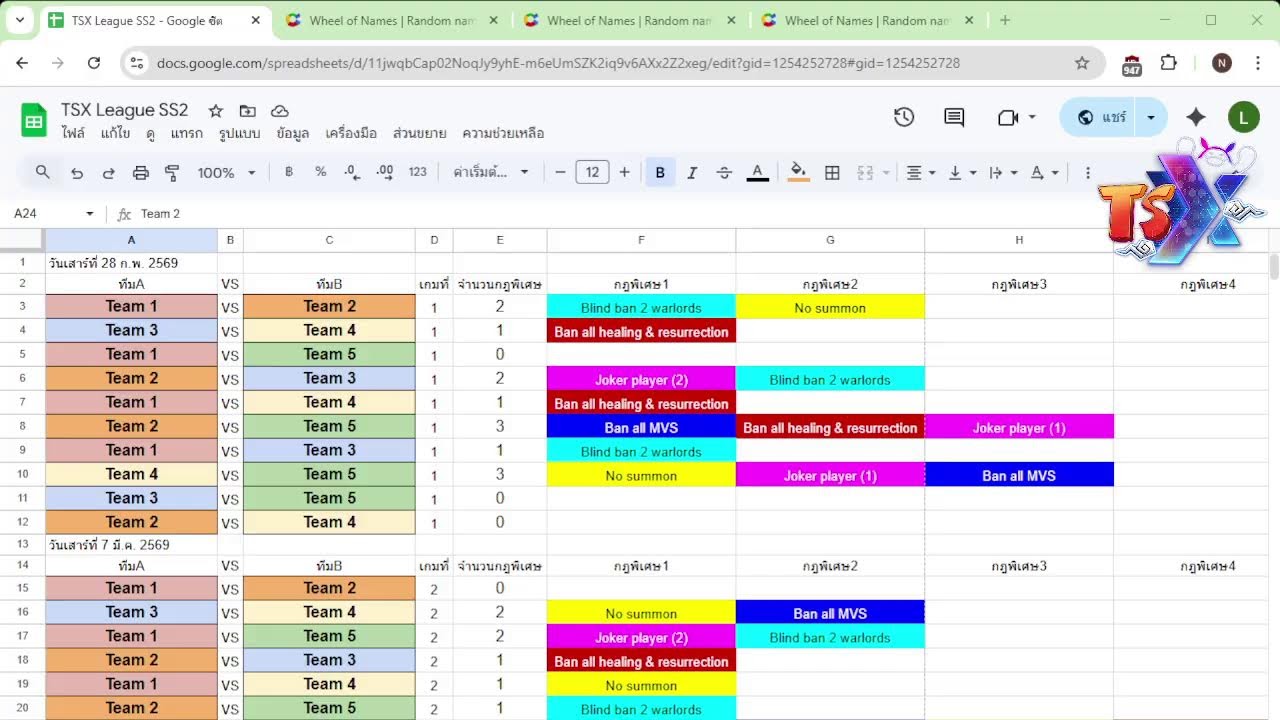Increase font size plus button
The image size is (1280, 720).
coord(624,173)
